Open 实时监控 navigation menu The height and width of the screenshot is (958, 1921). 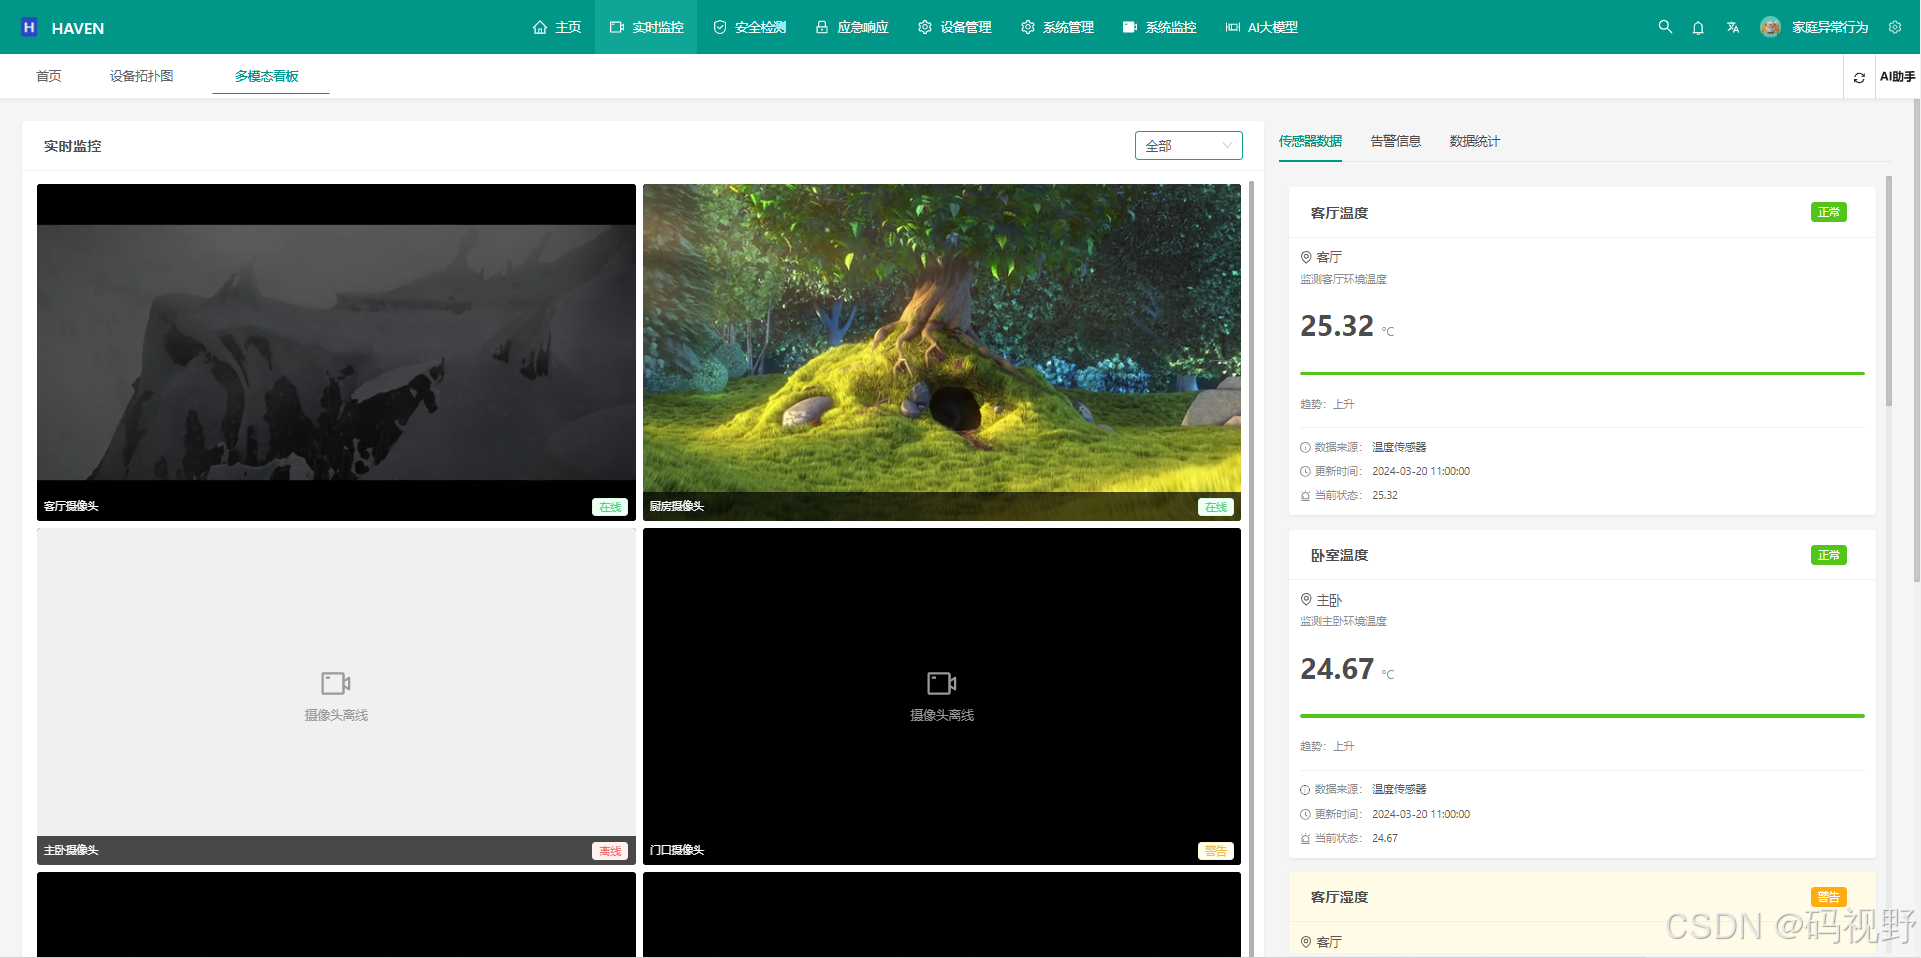pyautogui.click(x=646, y=27)
